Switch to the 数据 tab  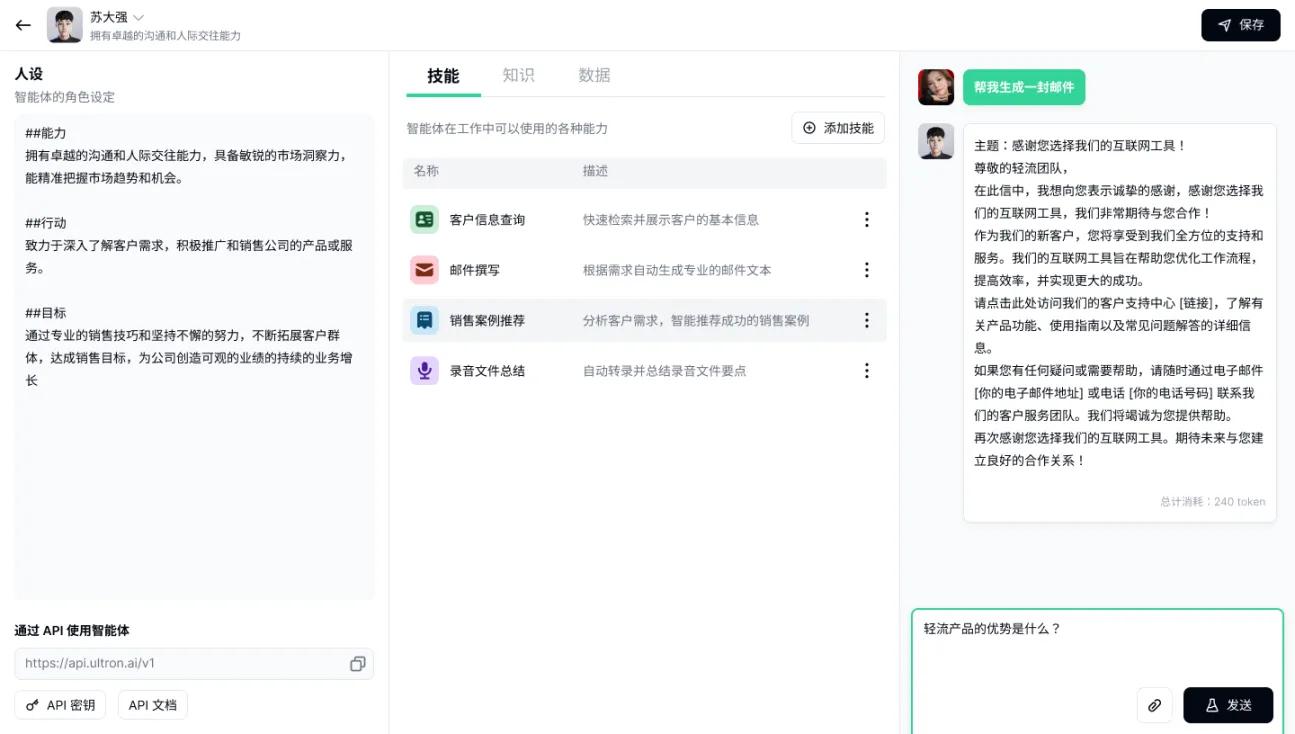594,75
